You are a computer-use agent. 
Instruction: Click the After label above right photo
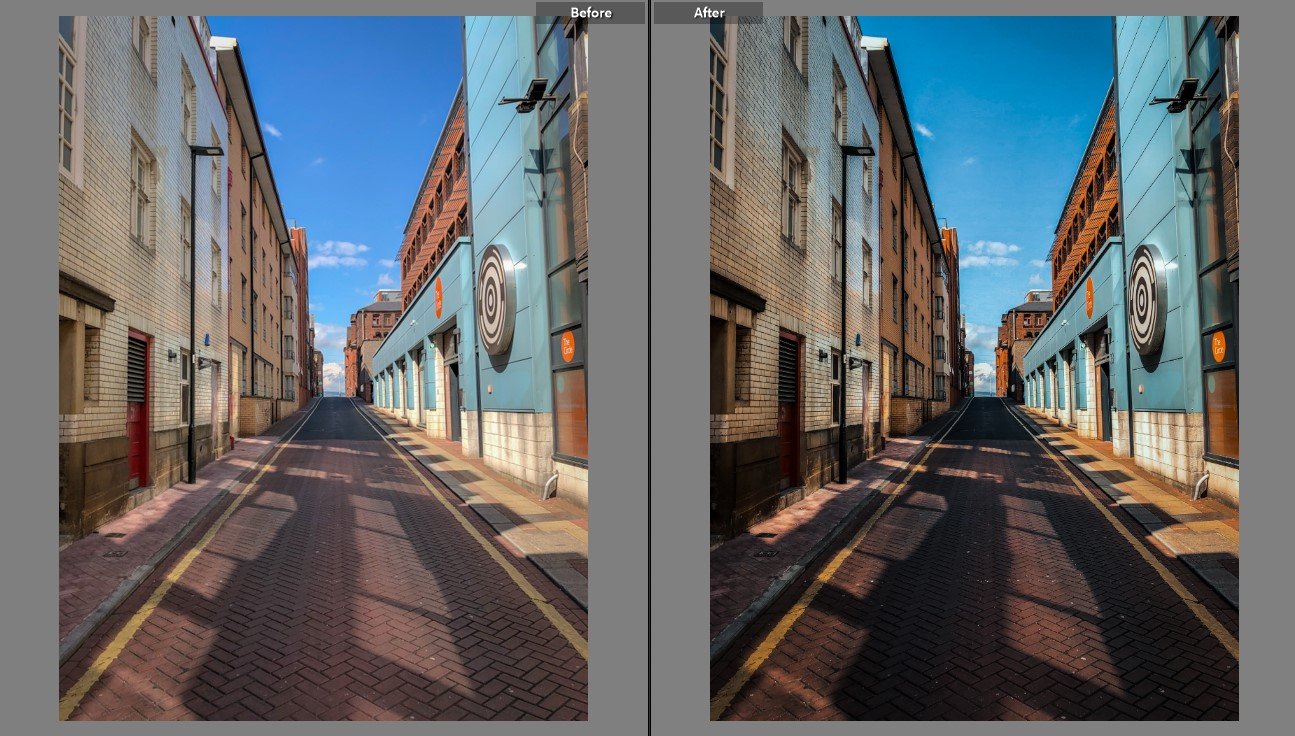709,13
